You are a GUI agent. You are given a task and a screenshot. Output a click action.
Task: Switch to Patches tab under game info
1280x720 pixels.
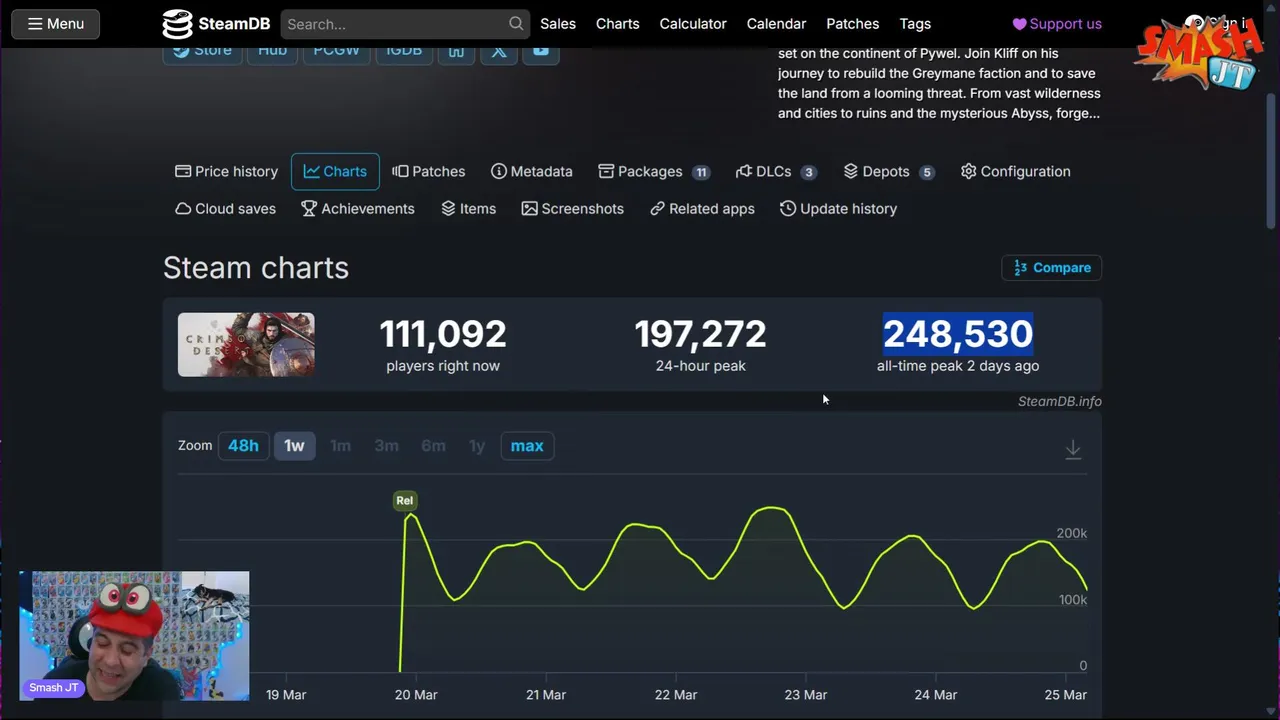[429, 171]
